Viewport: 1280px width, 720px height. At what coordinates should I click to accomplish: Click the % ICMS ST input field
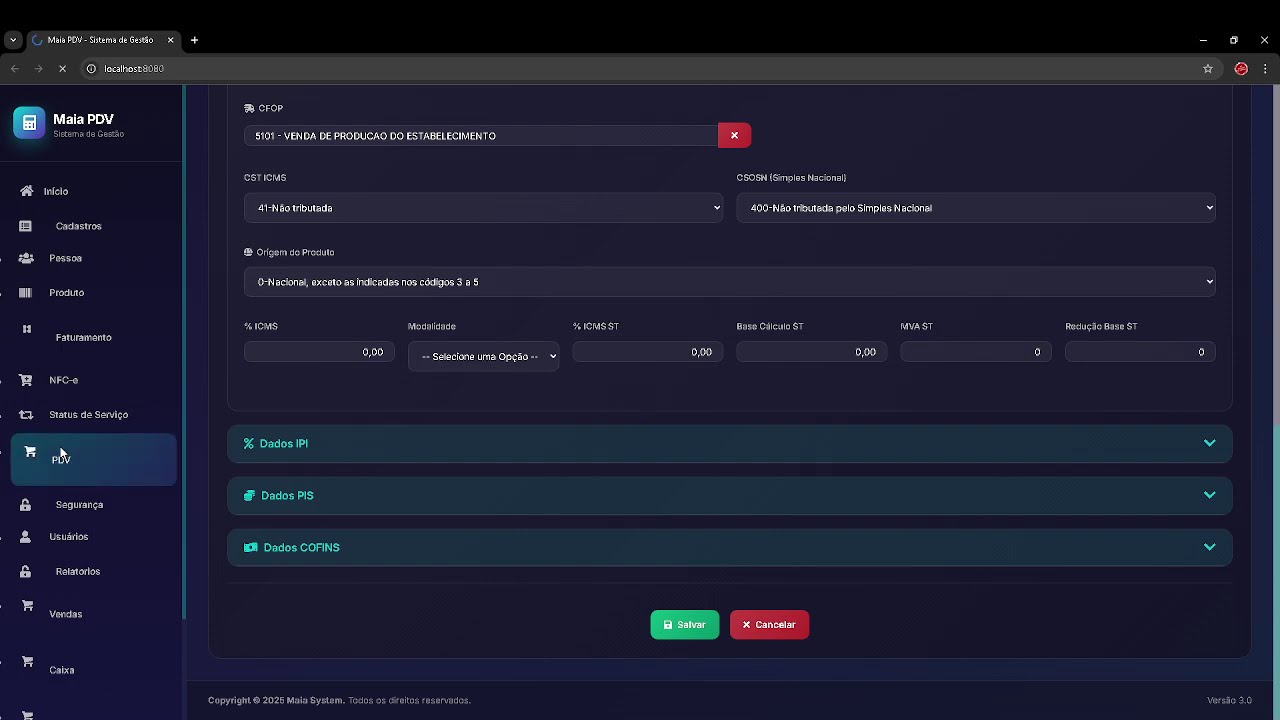[648, 352]
